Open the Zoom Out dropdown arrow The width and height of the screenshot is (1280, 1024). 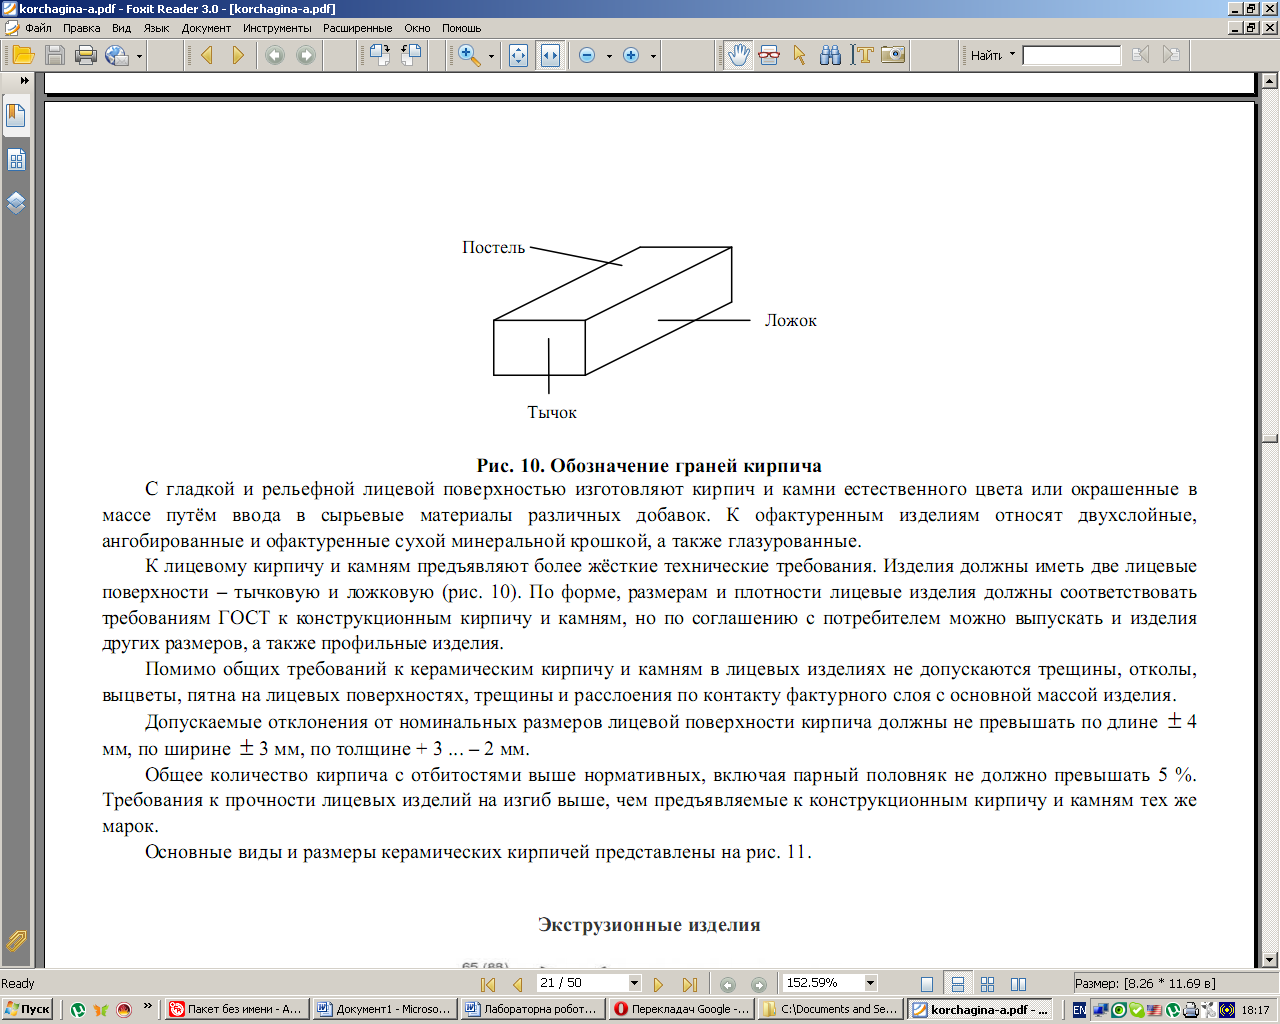pyautogui.click(x=609, y=56)
